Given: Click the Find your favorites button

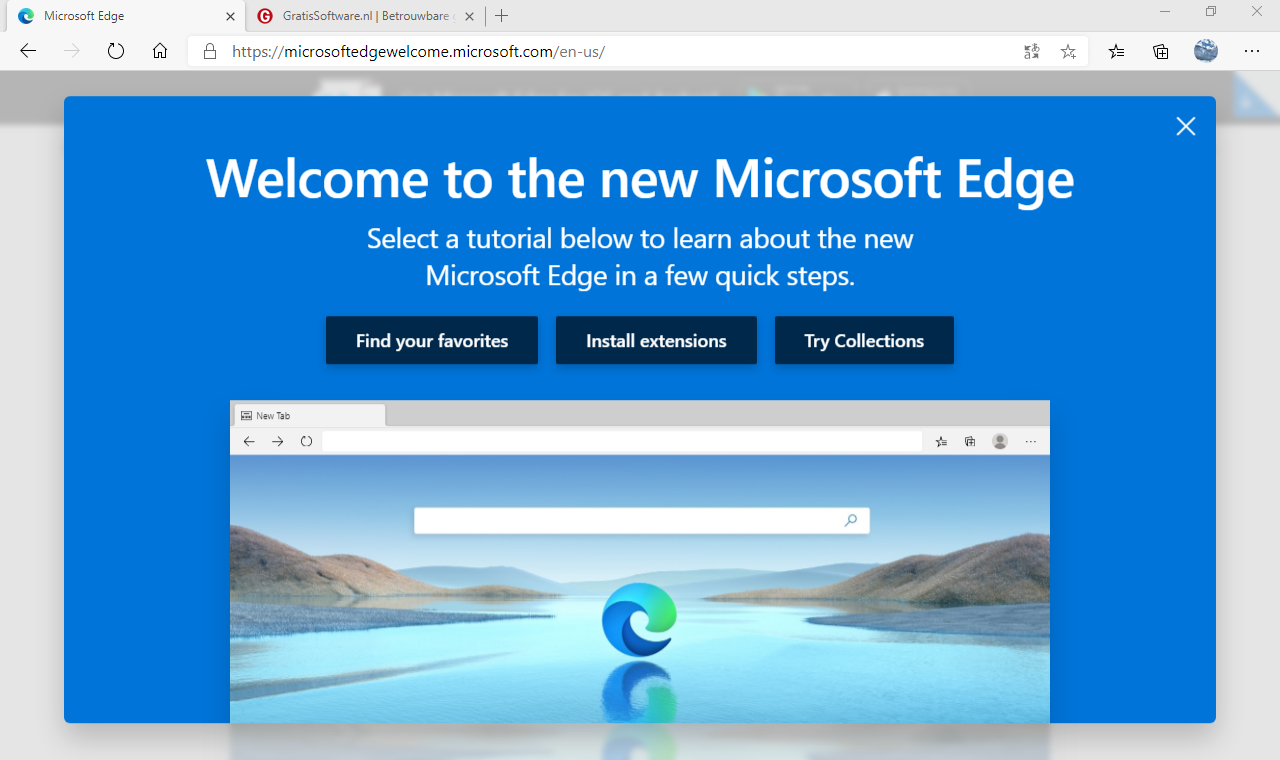Looking at the screenshot, I should coord(432,341).
